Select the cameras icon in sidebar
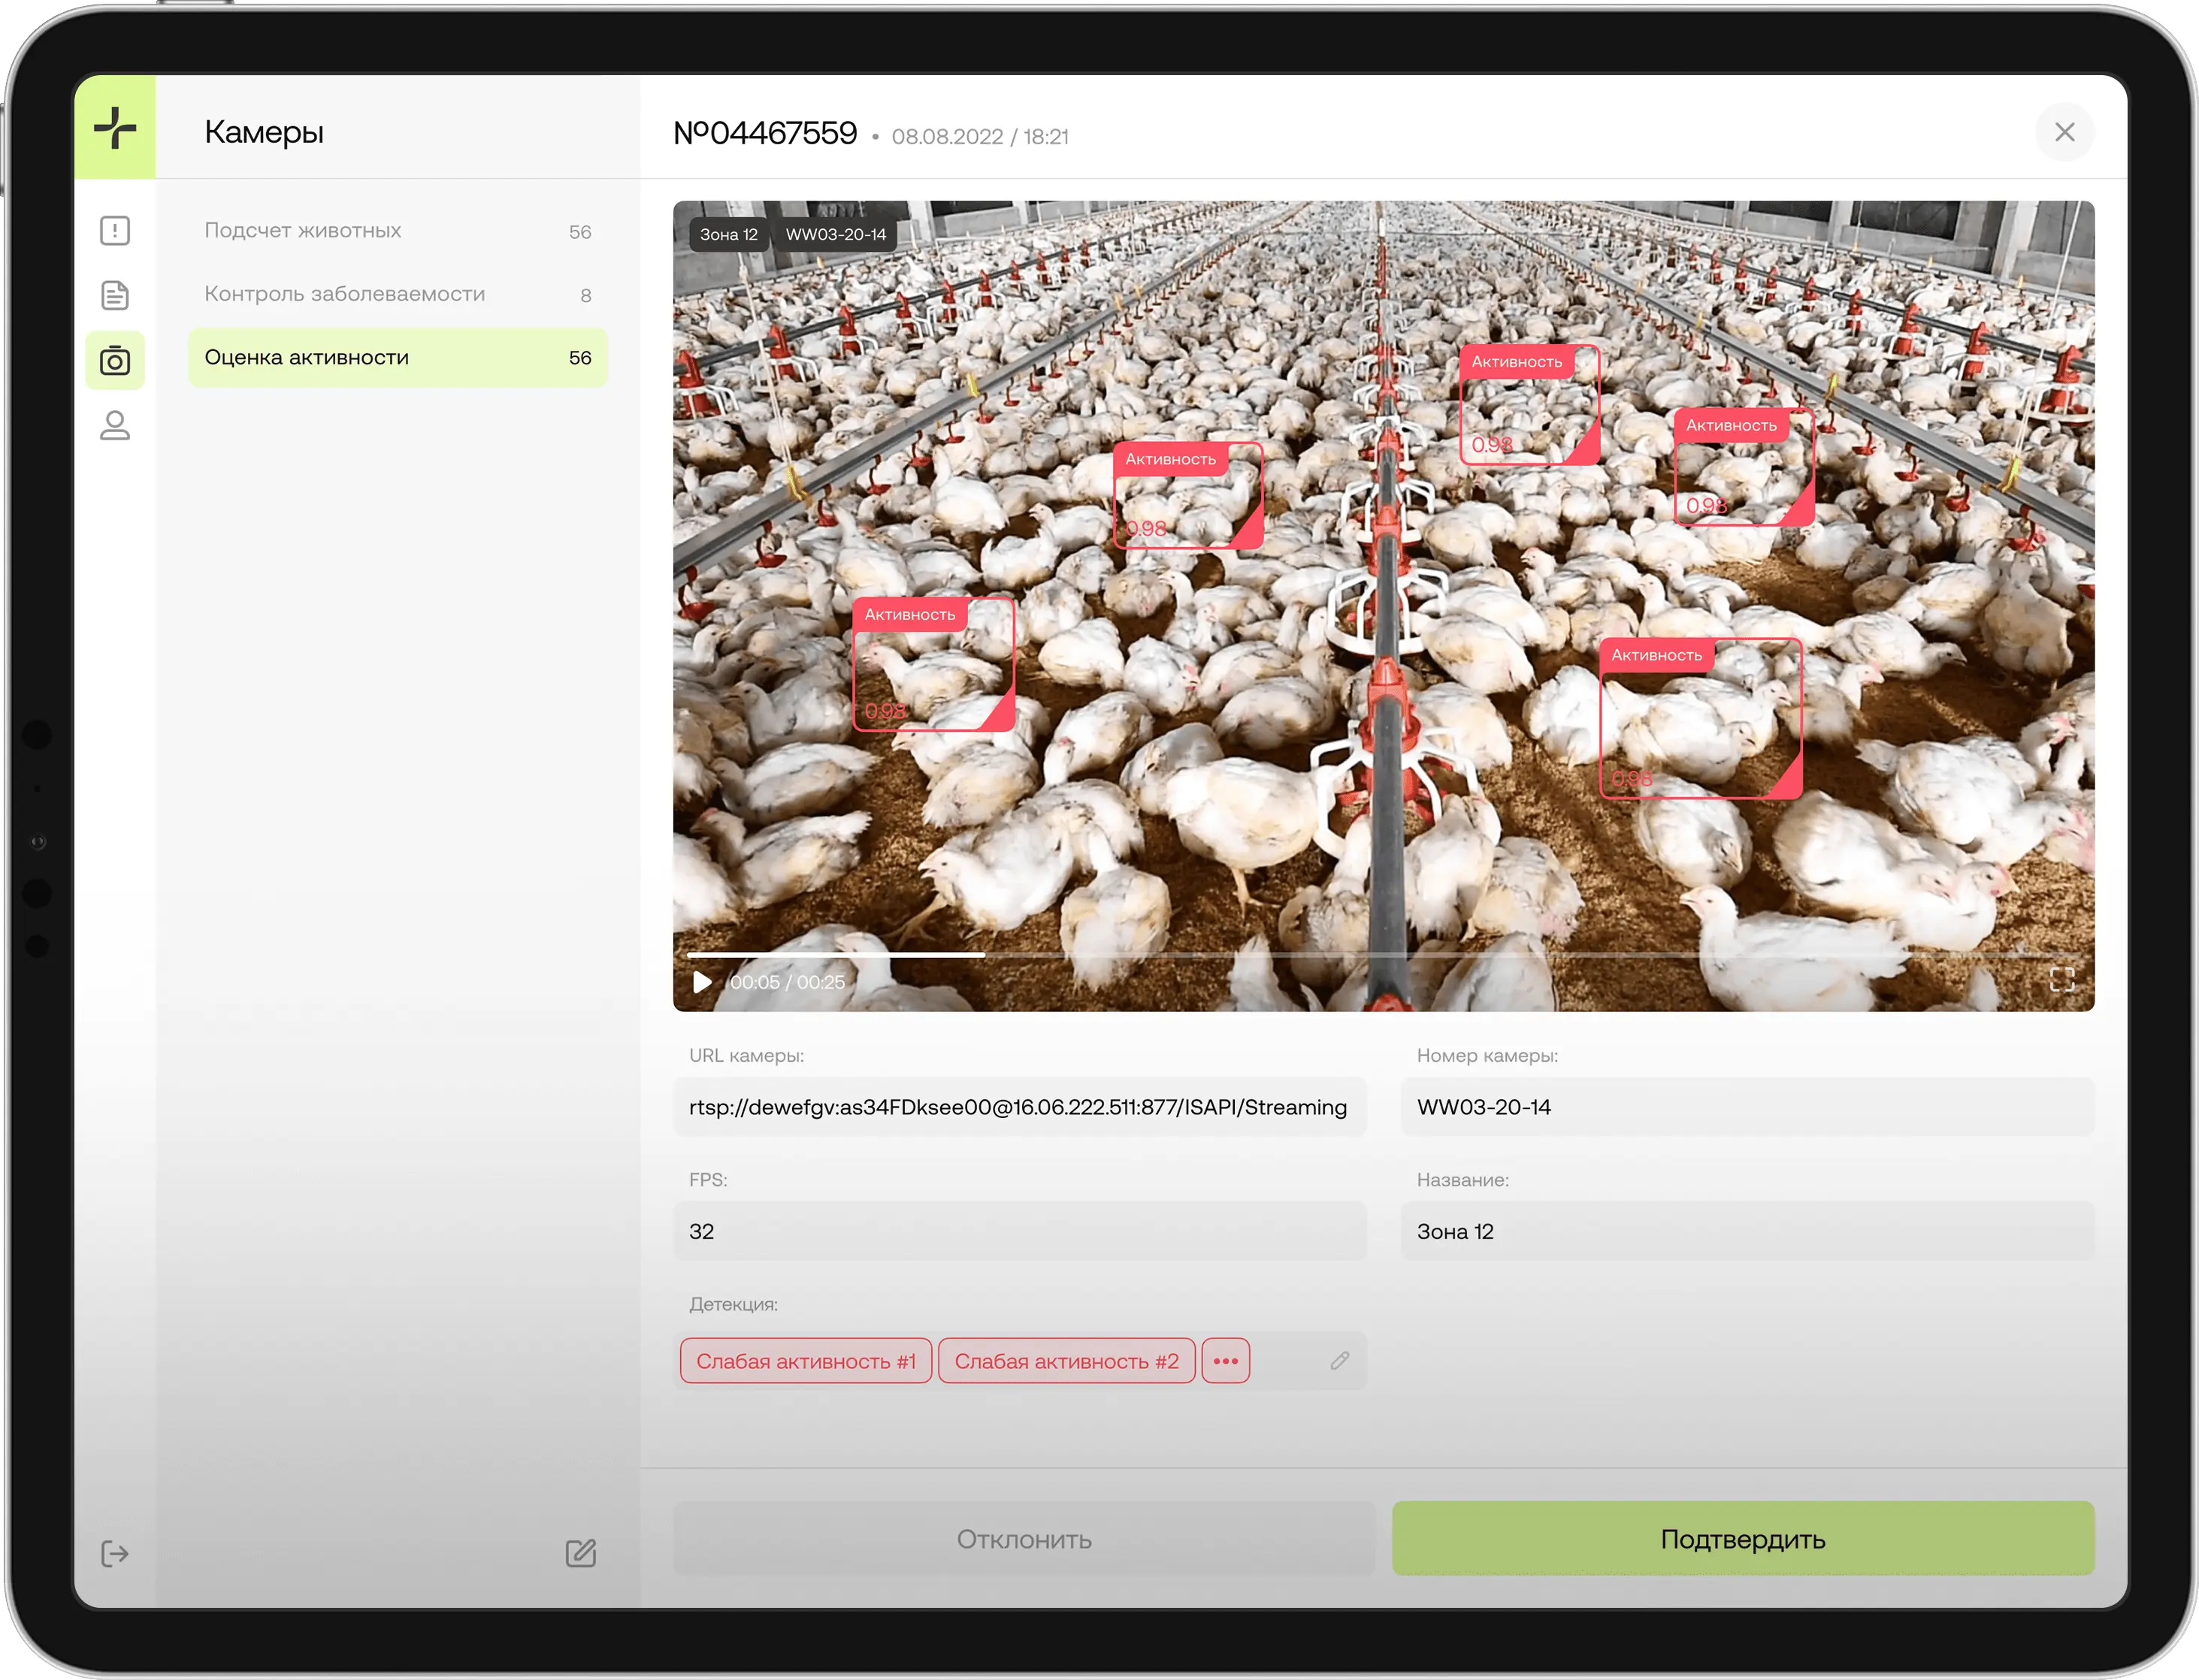This screenshot has width=2199, height=1680. tap(115, 360)
